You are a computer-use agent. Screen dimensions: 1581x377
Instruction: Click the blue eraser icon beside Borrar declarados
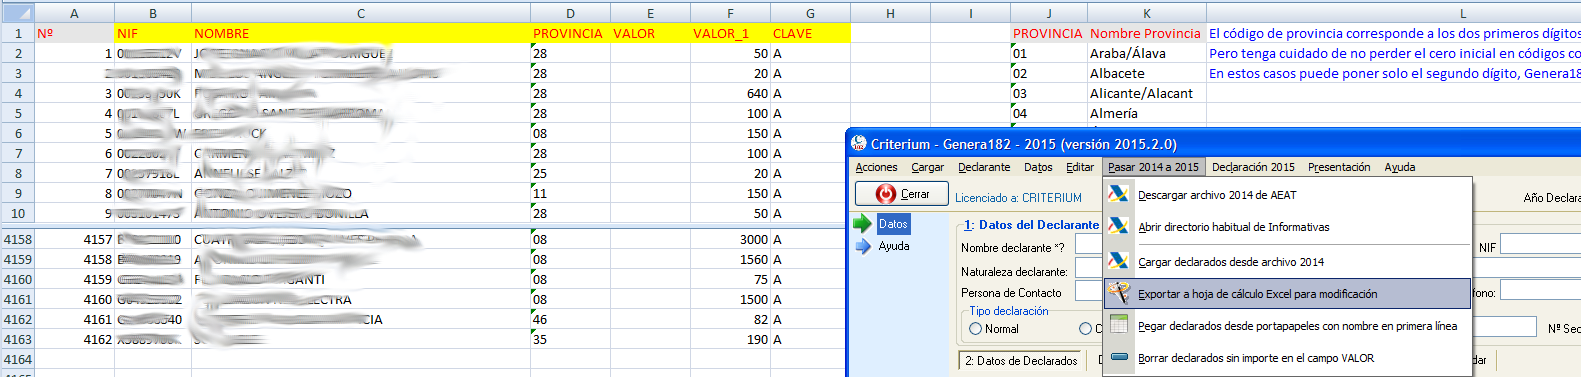click(x=1119, y=357)
